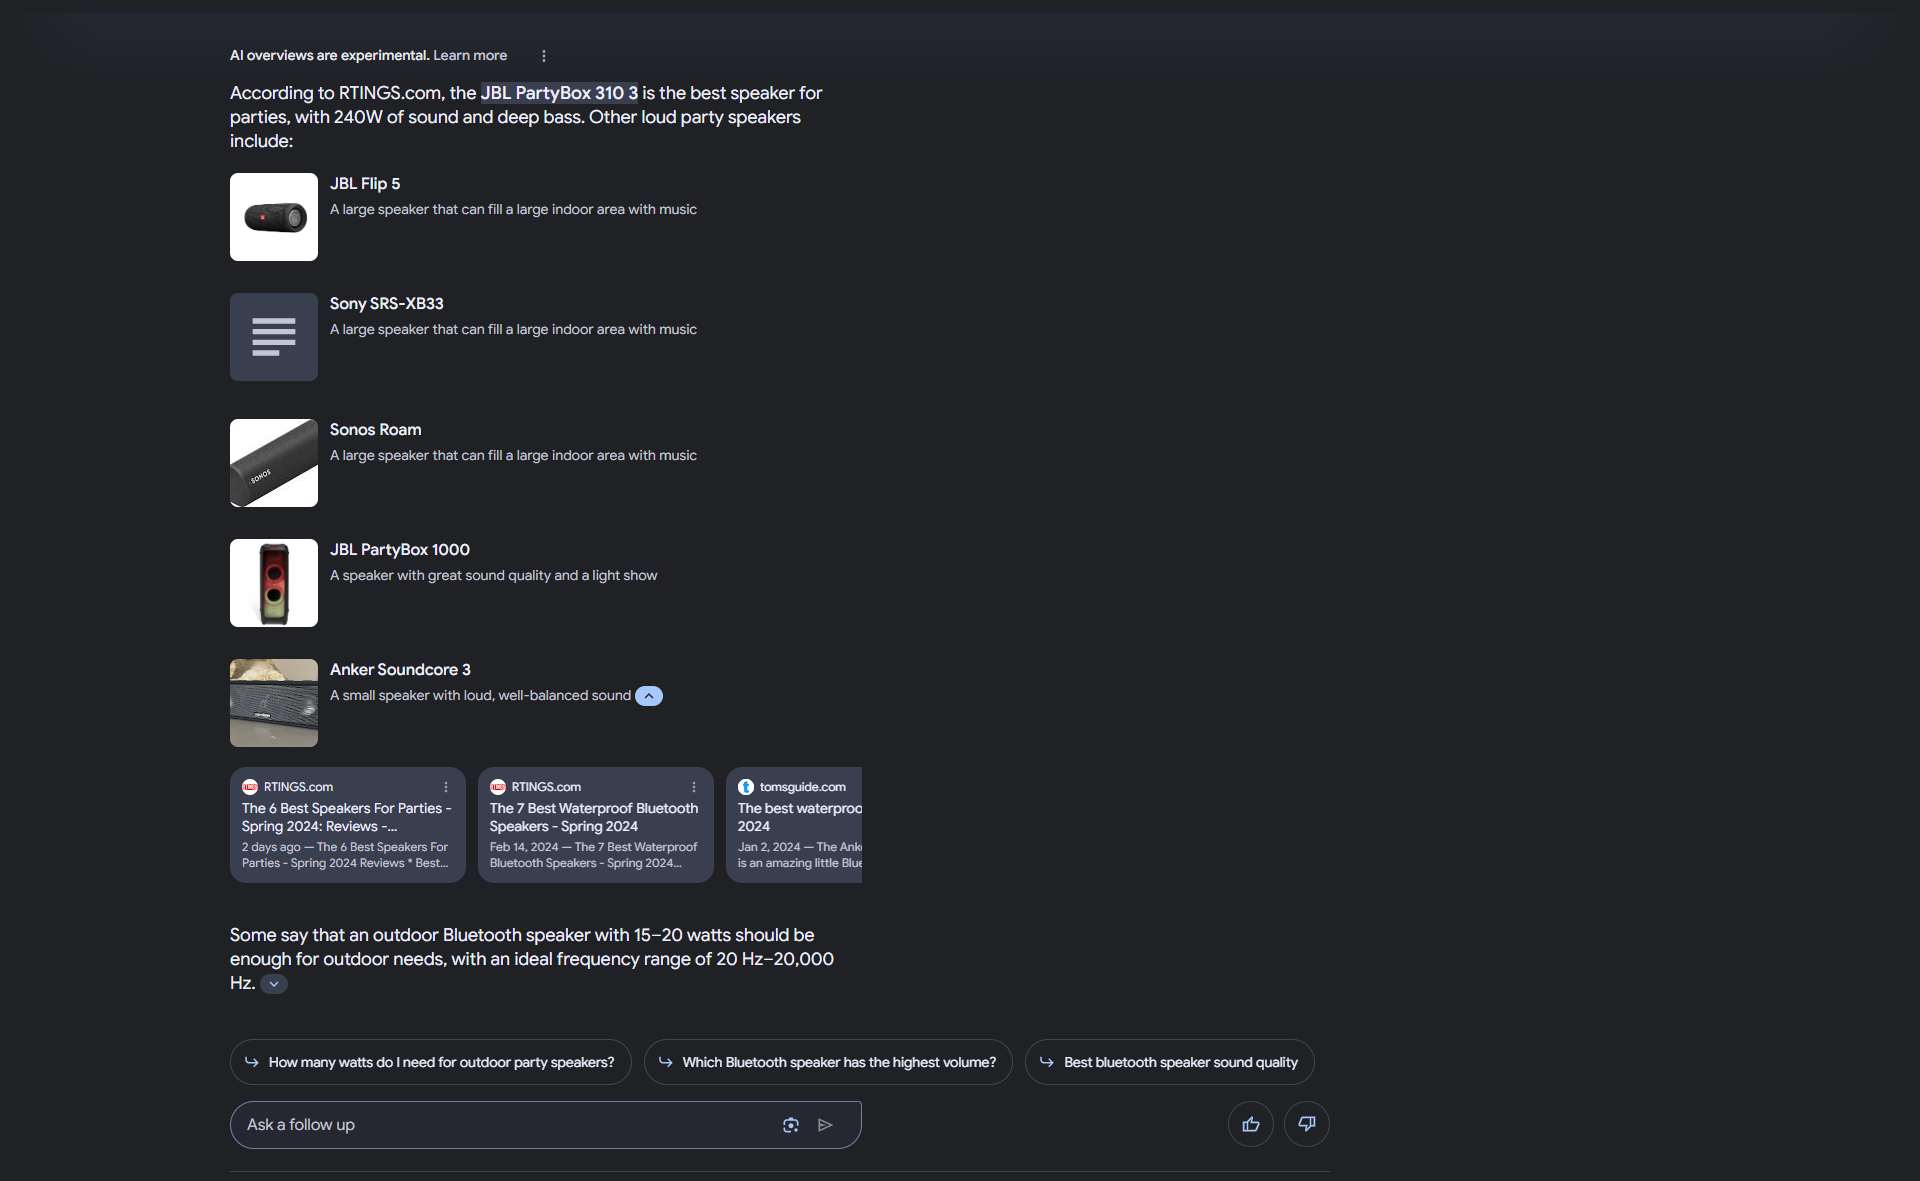Open the three-dot menu on first RTINGS.com card
This screenshot has width=1920, height=1181.
click(x=446, y=787)
